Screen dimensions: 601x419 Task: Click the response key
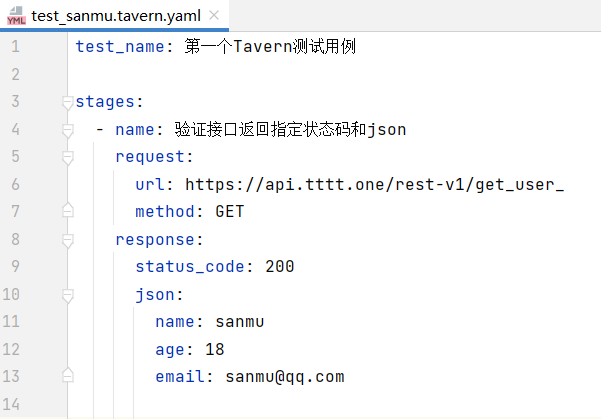click(155, 240)
